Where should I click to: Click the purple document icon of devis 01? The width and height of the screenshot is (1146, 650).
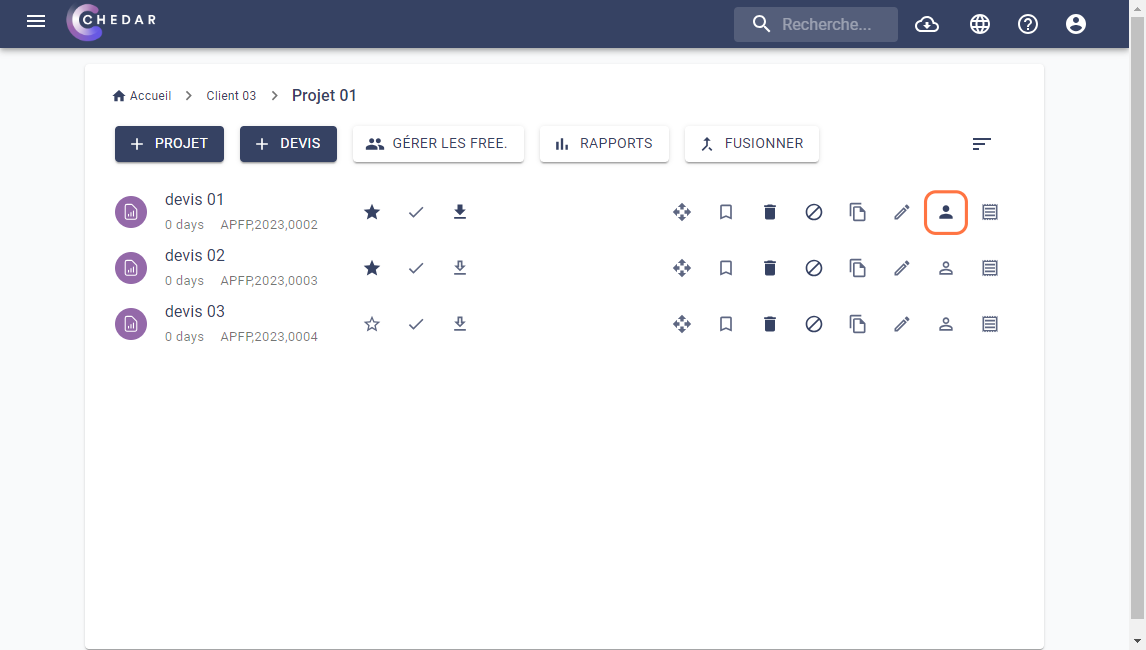(131, 212)
